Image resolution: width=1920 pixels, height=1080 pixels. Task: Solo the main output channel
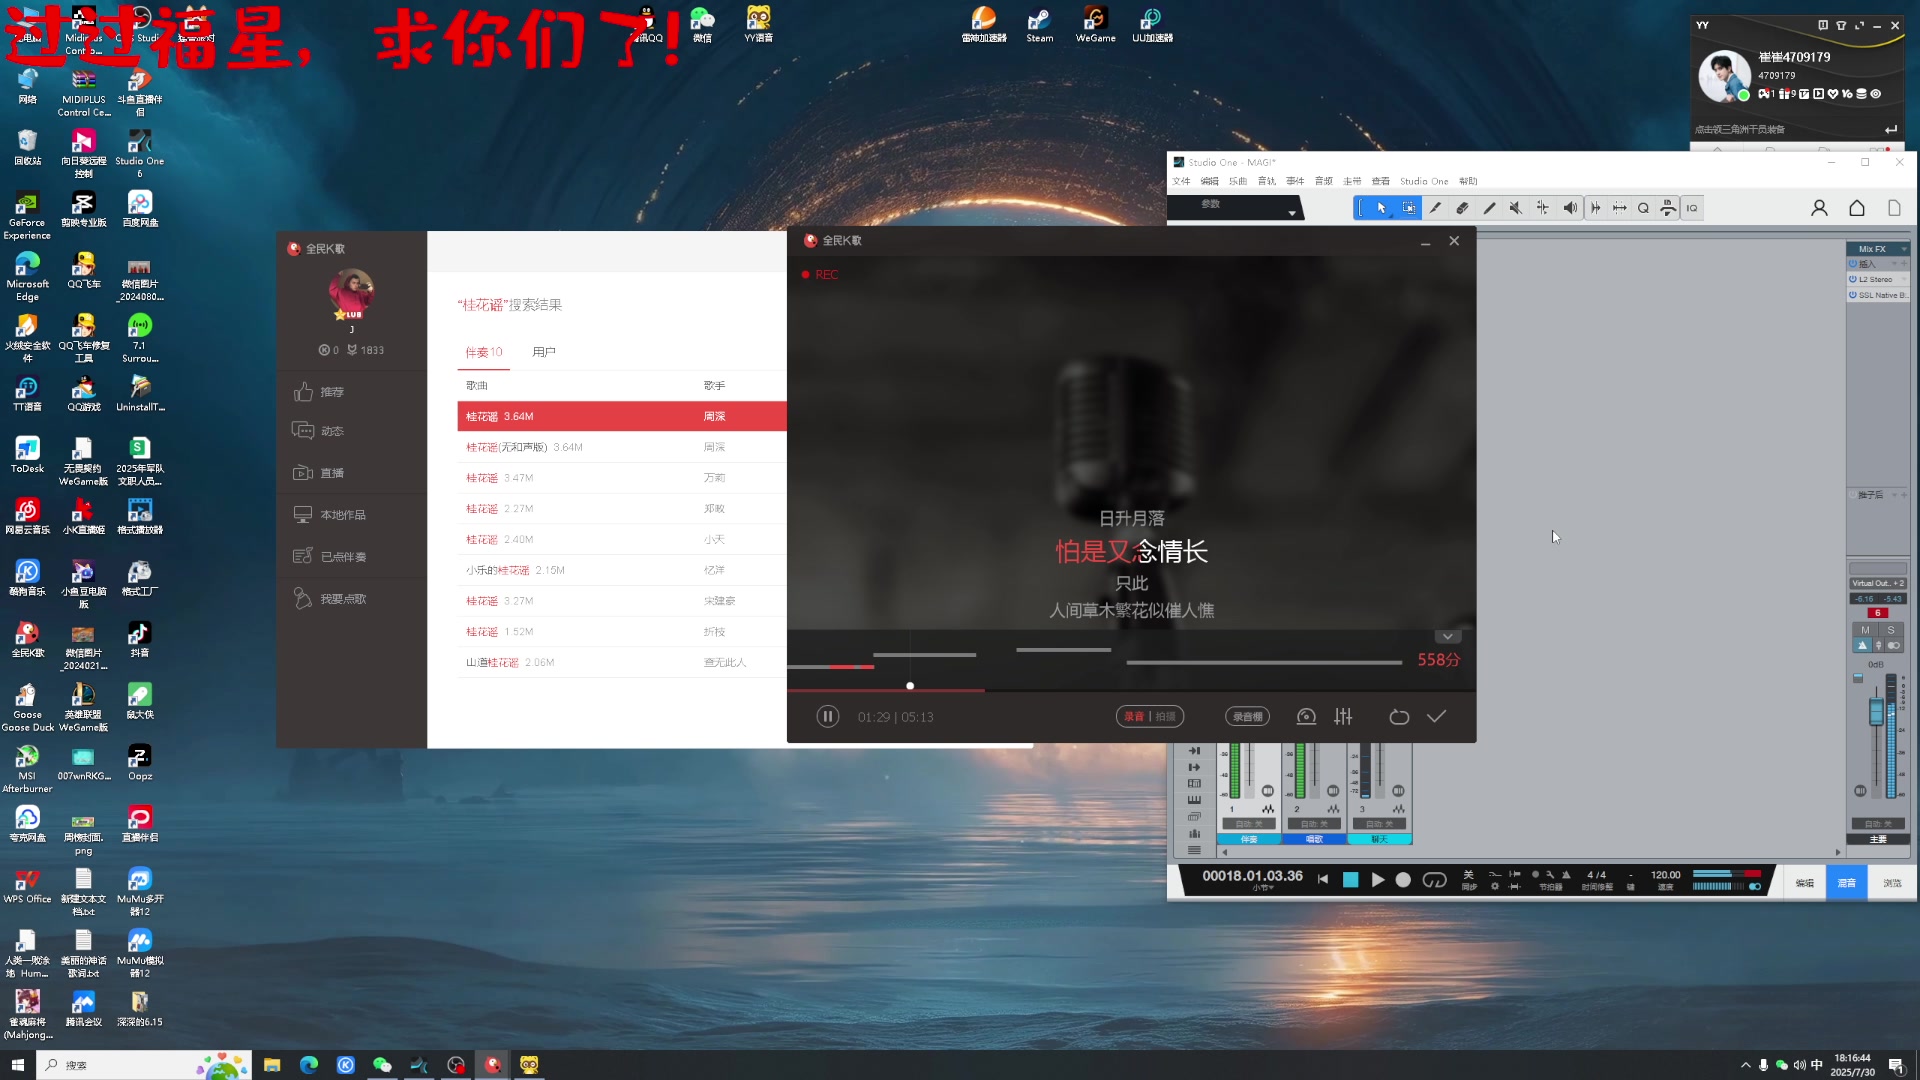click(x=1890, y=630)
